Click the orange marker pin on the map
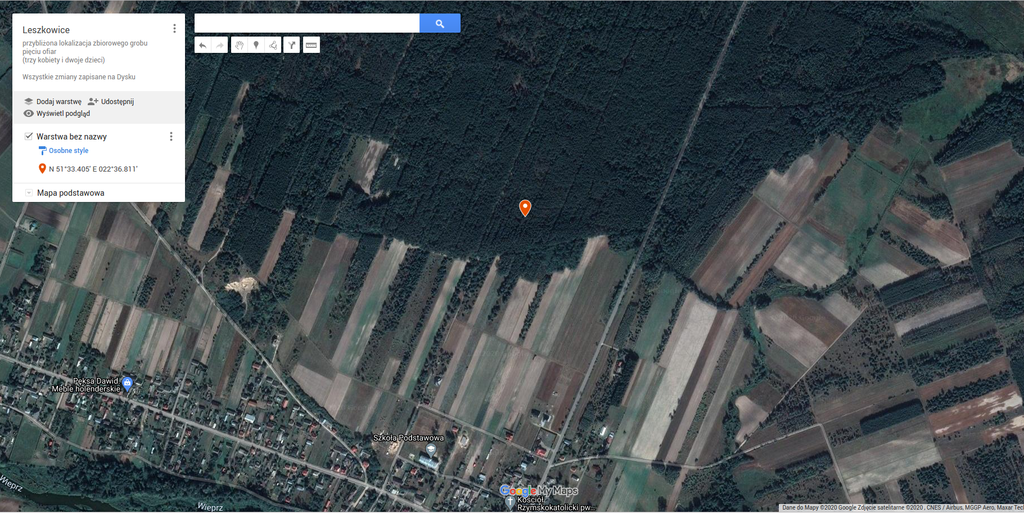1024x513 pixels. tap(525, 207)
